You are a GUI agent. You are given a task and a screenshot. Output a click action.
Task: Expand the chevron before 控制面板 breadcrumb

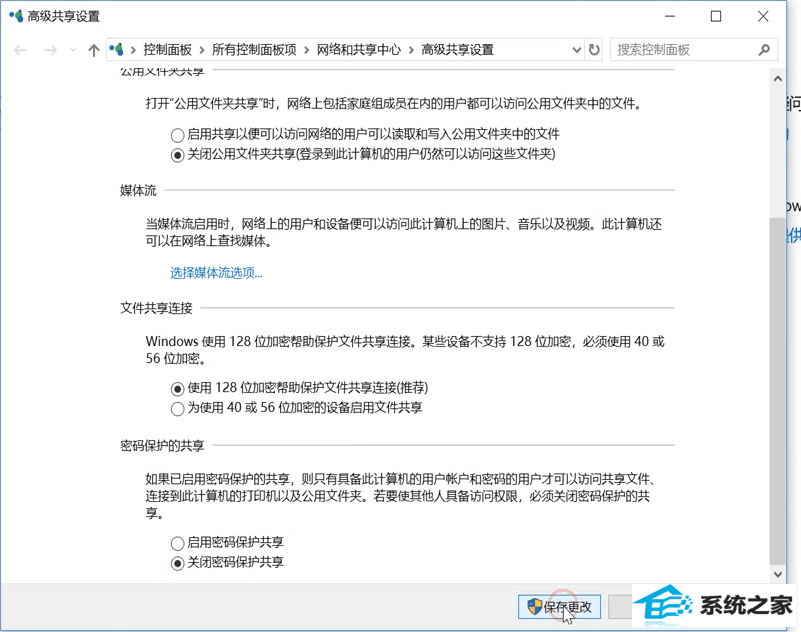(133, 50)
